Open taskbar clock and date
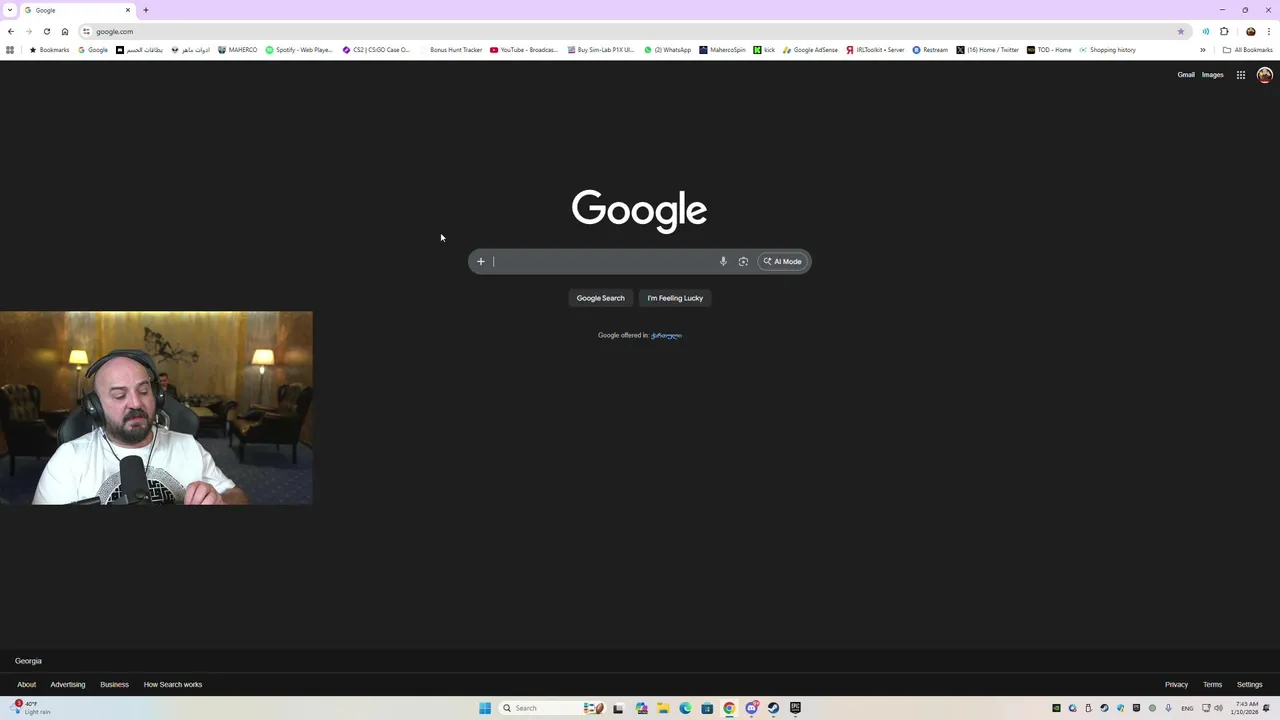Viewport: 1280px width, 720px height. coord(1245,708)
